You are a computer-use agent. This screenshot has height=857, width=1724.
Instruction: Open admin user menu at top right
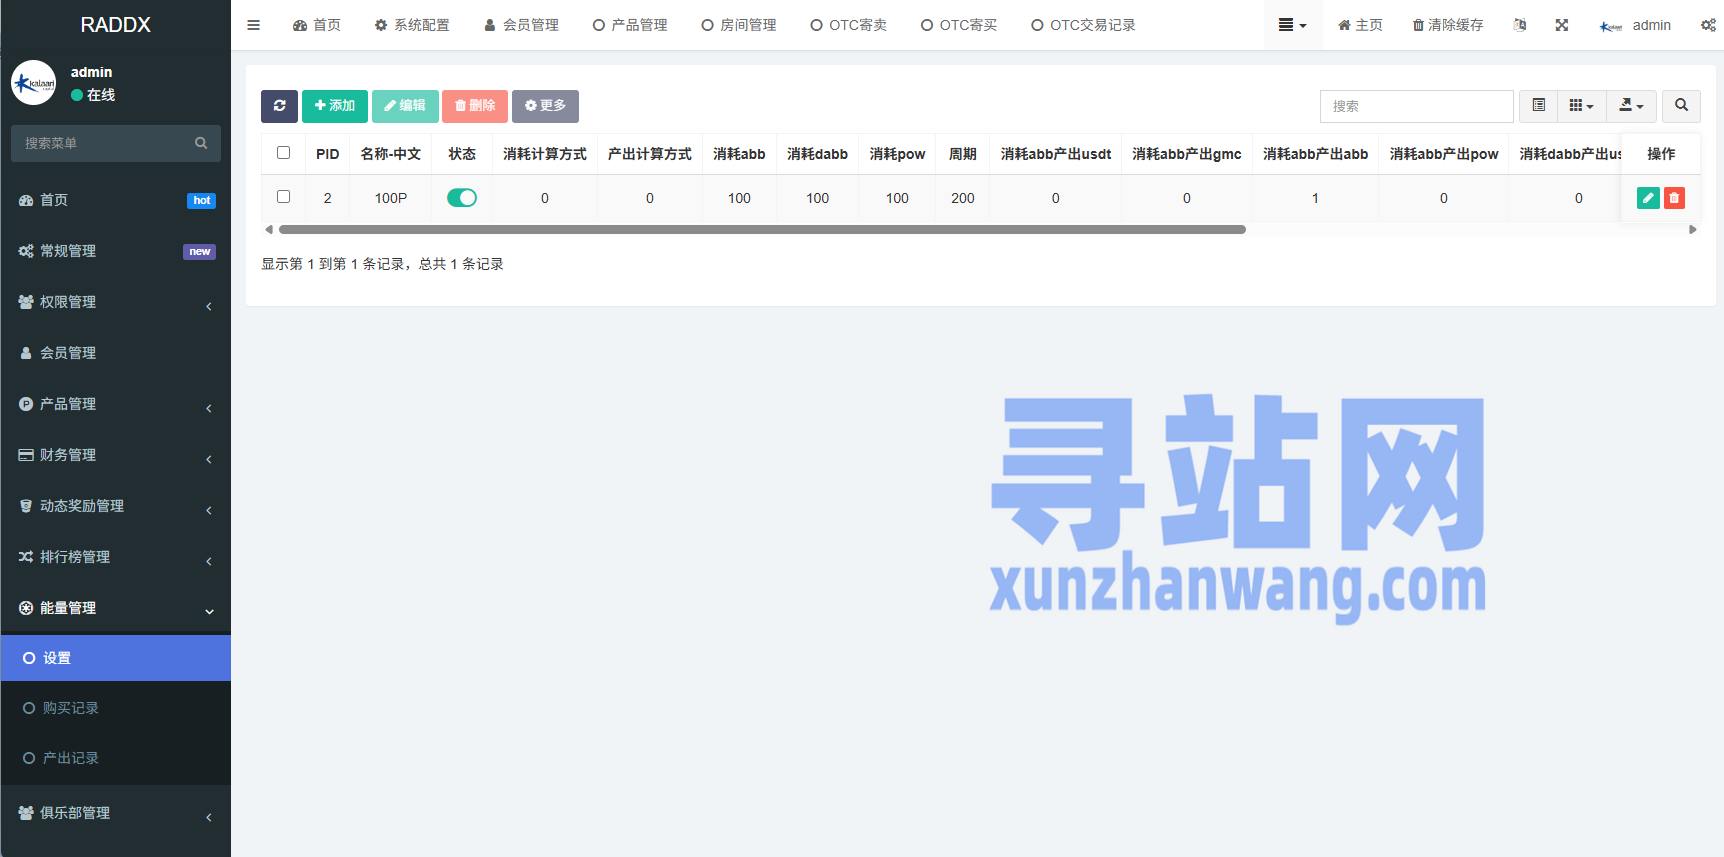(1635, 25)
